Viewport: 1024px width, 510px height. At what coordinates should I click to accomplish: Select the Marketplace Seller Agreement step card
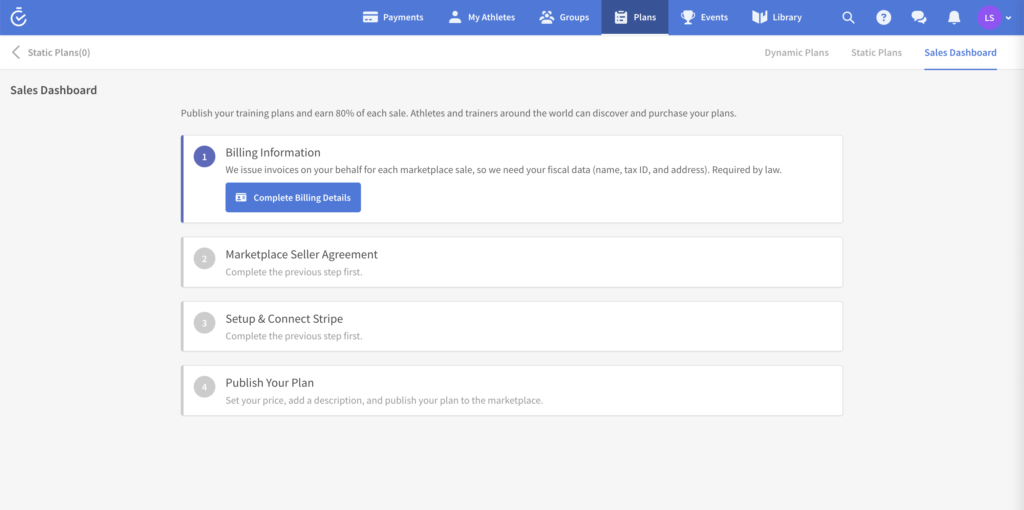(x=512, y=262)
